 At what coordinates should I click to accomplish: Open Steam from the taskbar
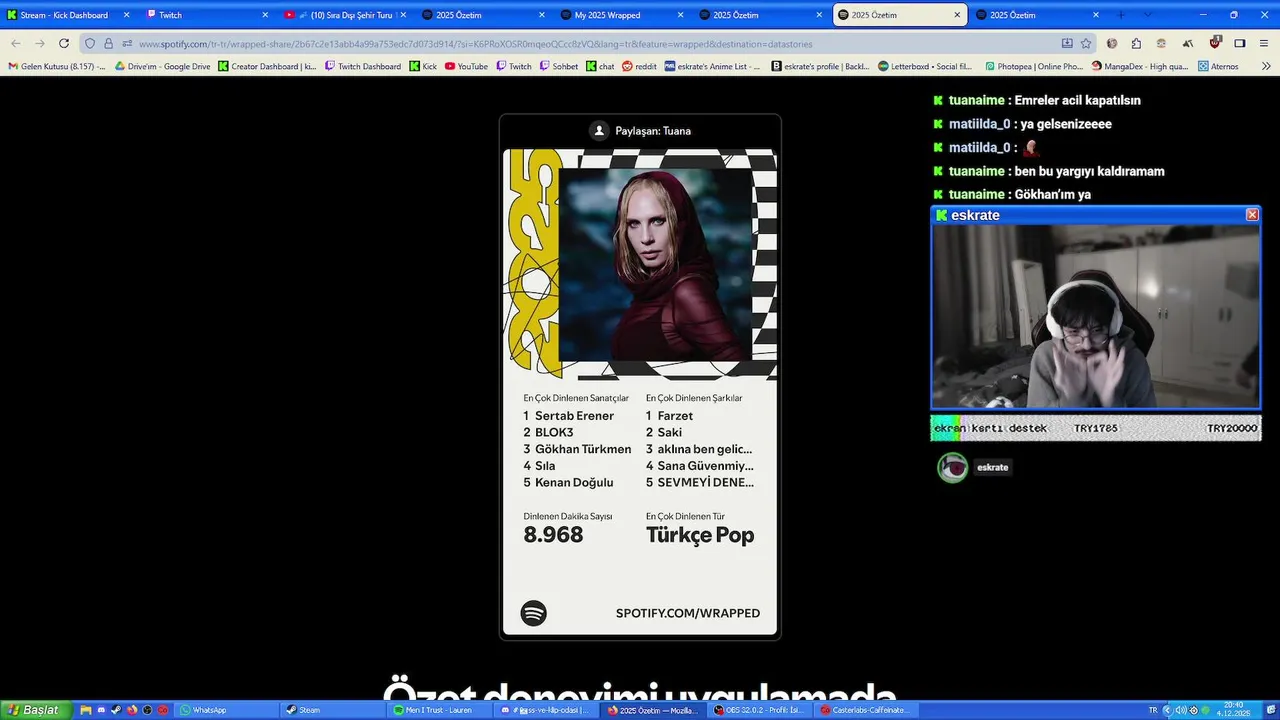coord(332,710)
